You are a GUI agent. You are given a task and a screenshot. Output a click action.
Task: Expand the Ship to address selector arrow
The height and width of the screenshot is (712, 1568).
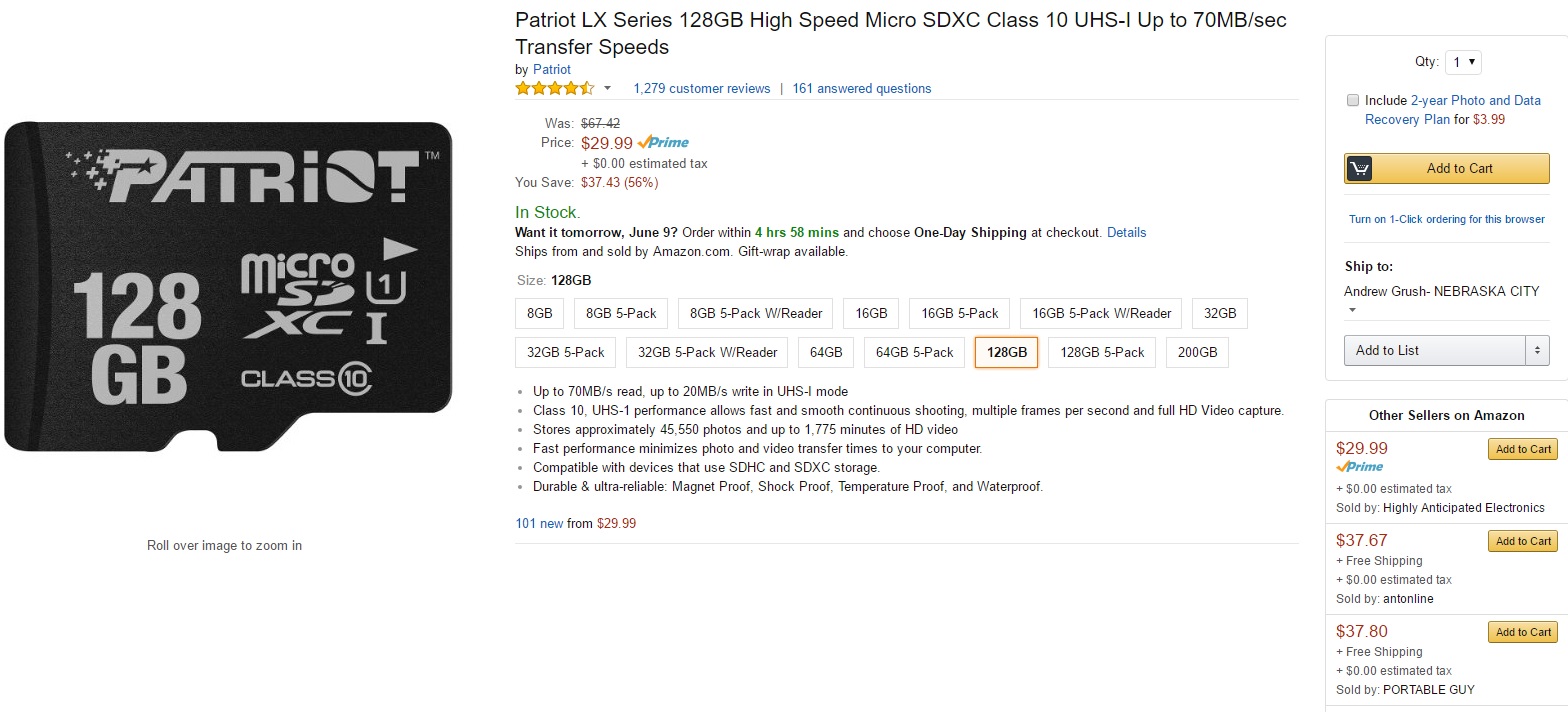1352,310
